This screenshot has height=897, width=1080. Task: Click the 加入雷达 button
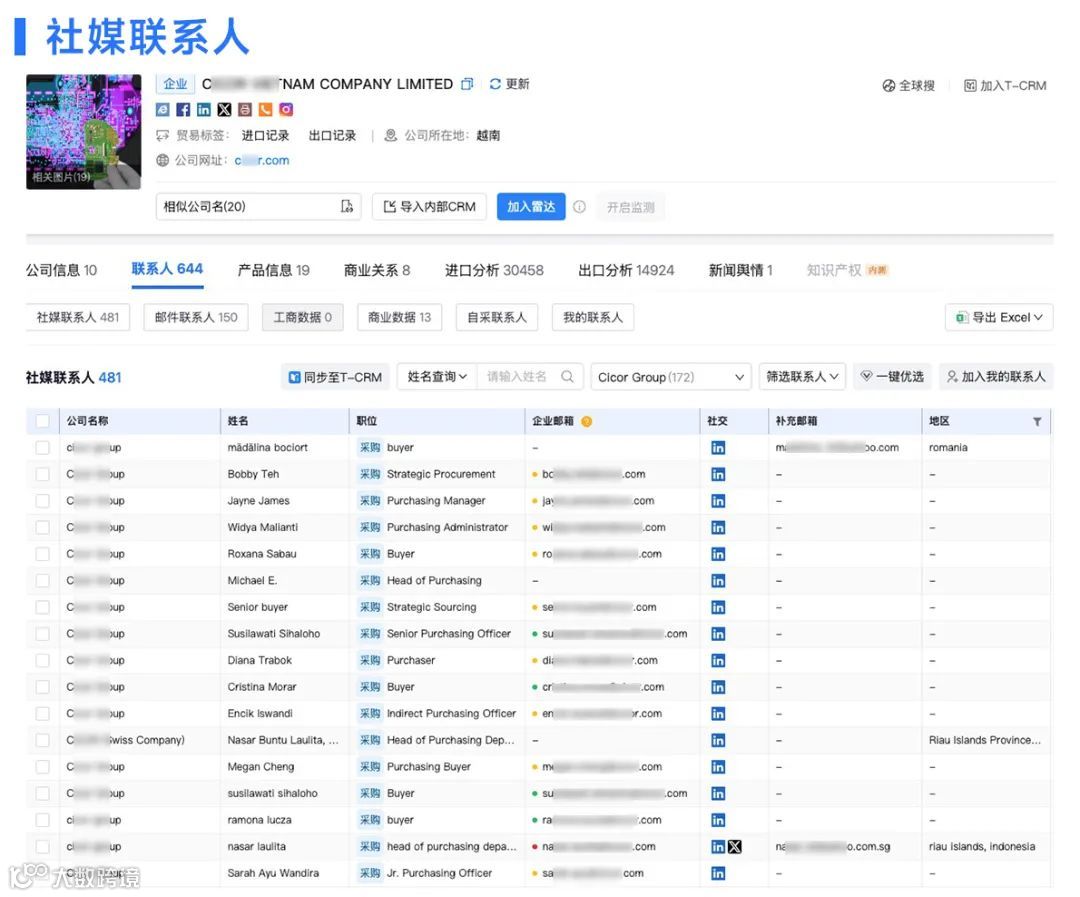(x=531, y=207)
